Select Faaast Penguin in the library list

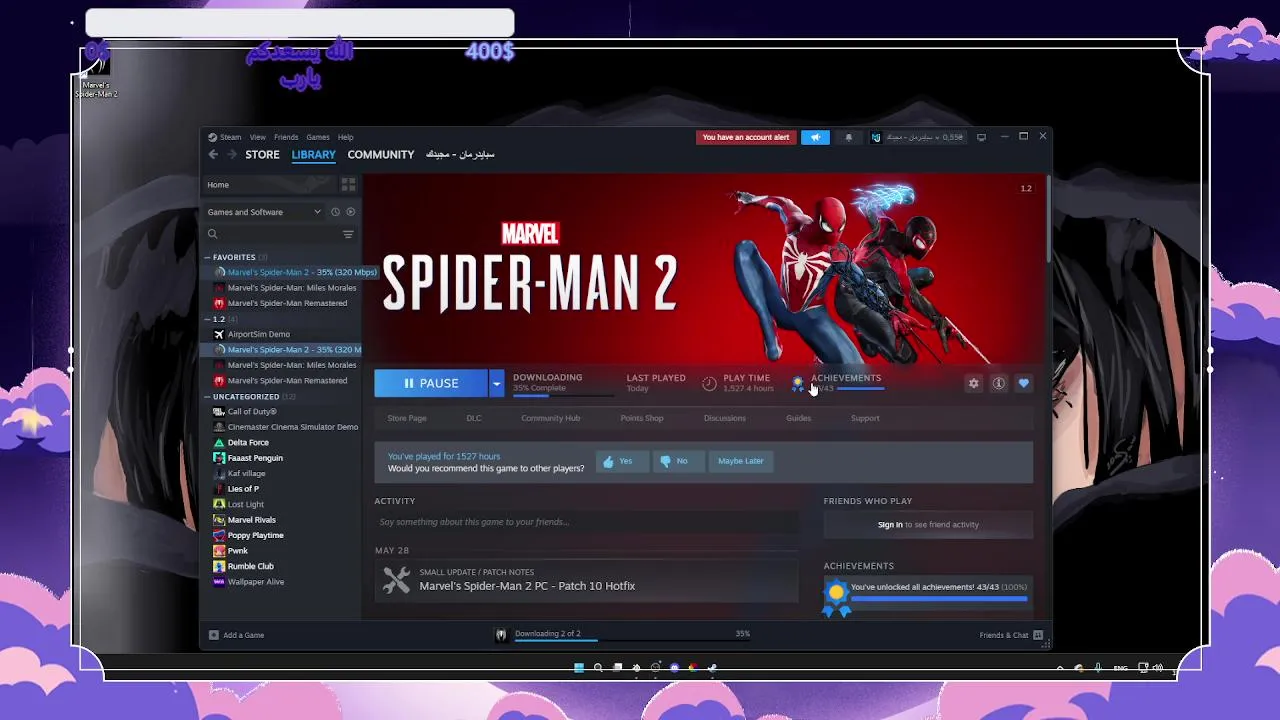(x=255, y=458)
